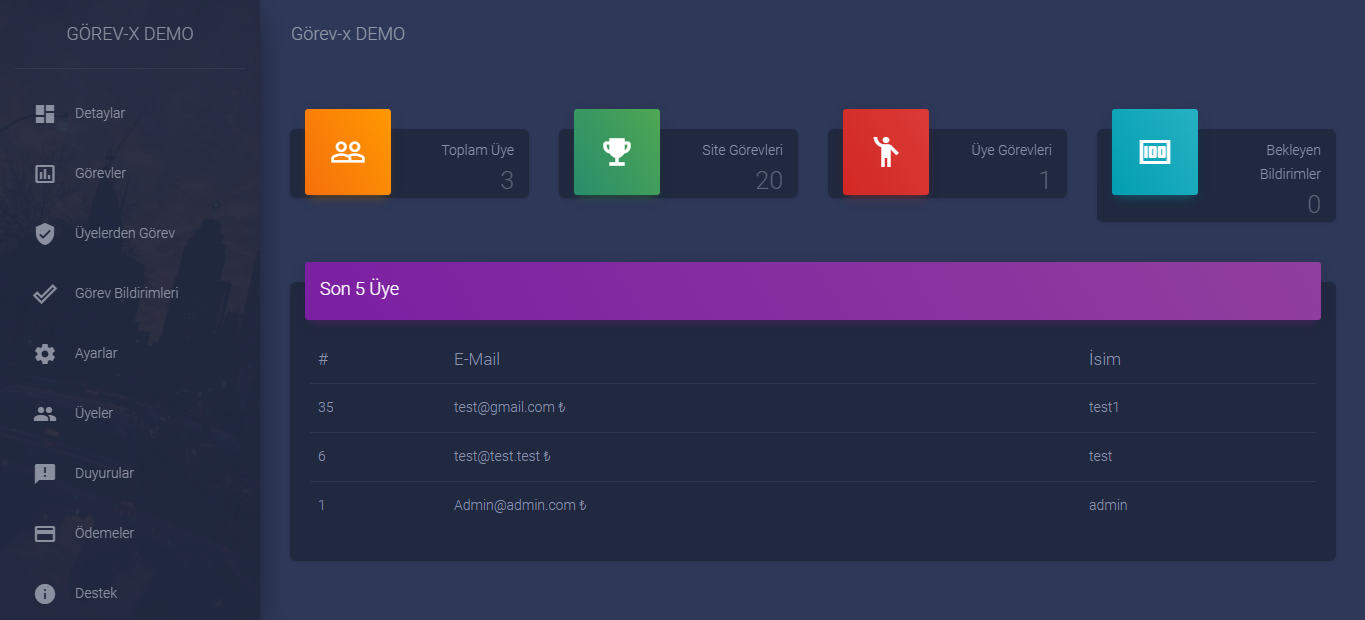Click the Site Görevleri label
The image size is (1365, 620).
click(743, 150)
